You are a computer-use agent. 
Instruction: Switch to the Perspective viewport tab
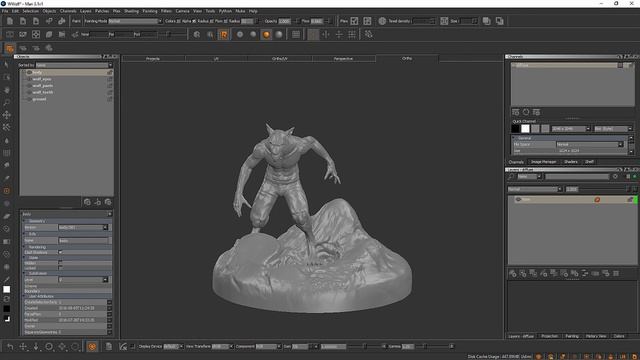[x=343, y=59]
